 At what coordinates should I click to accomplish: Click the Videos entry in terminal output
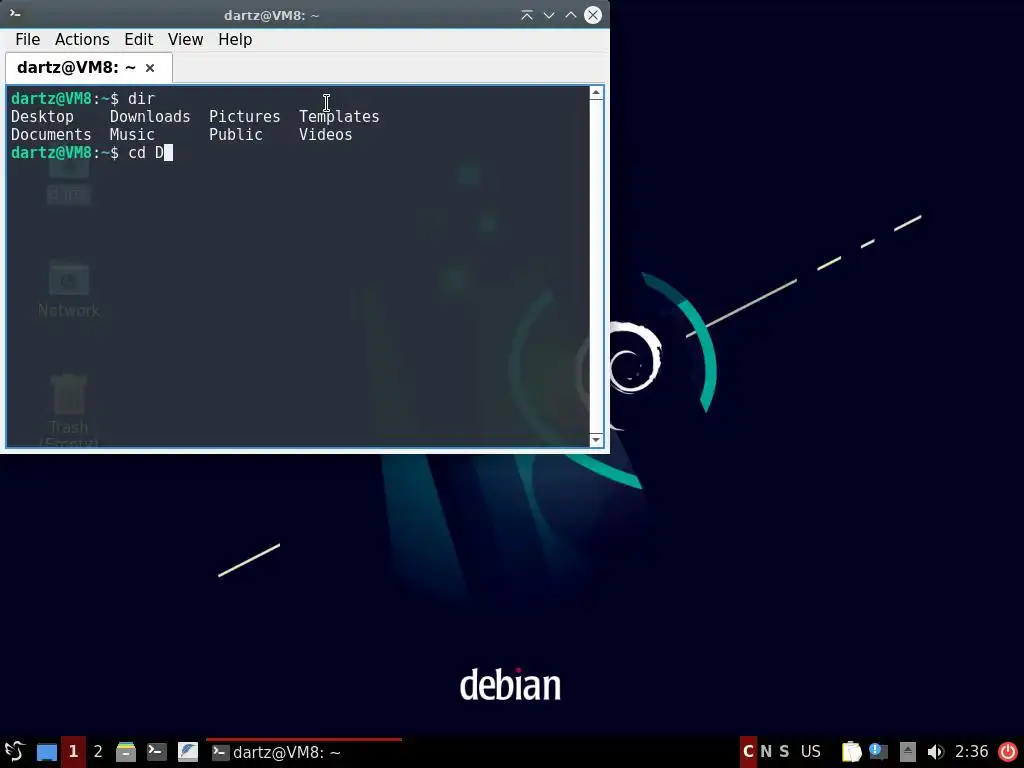325,135
